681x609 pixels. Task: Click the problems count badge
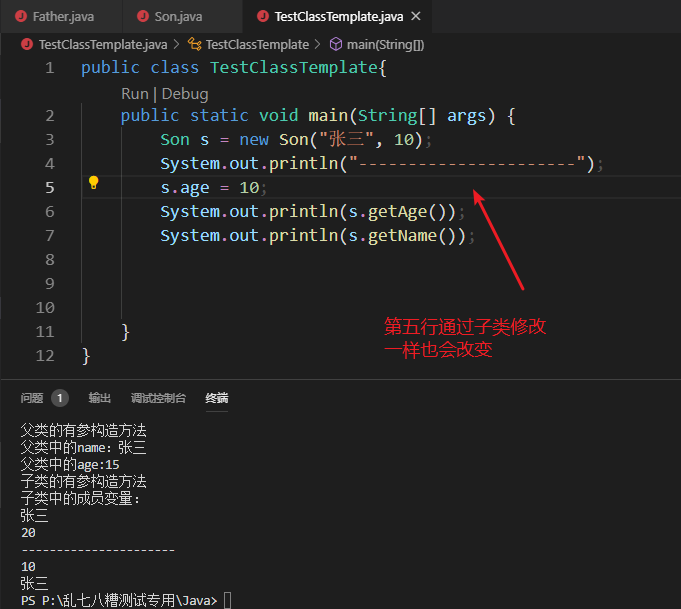[60, 398]
